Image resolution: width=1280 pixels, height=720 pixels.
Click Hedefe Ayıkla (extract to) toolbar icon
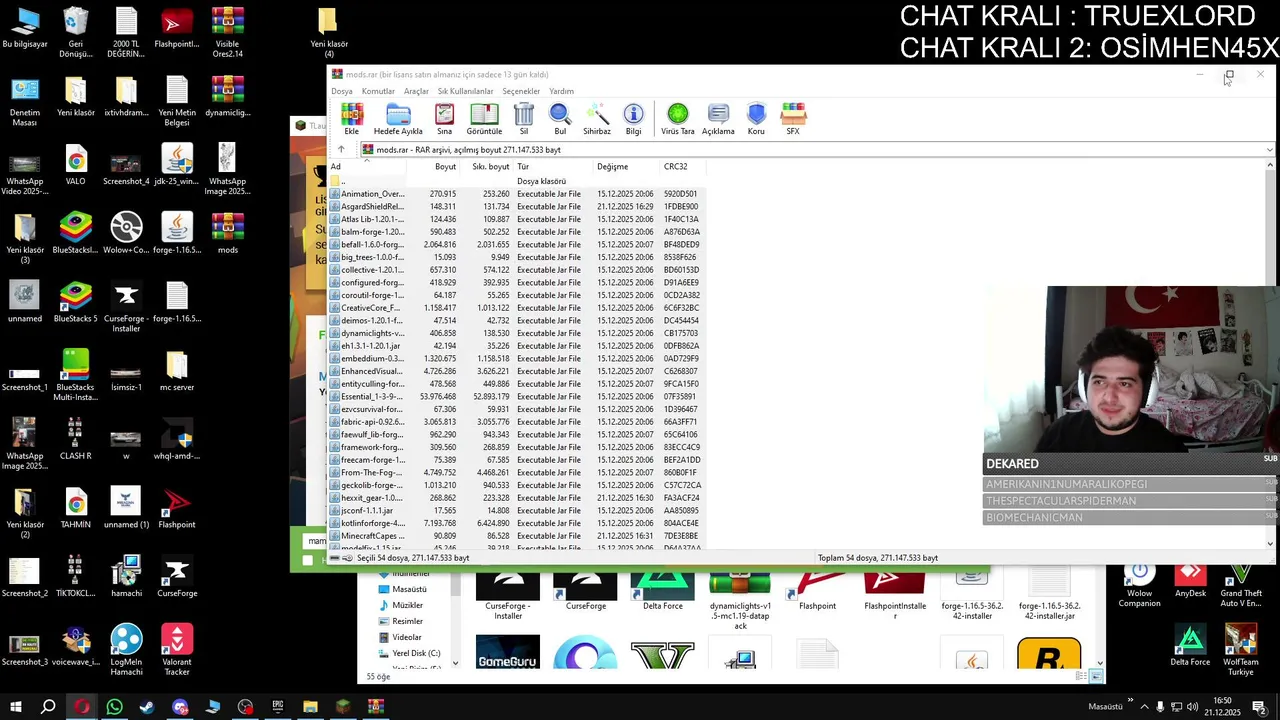(x=398, y=118)
